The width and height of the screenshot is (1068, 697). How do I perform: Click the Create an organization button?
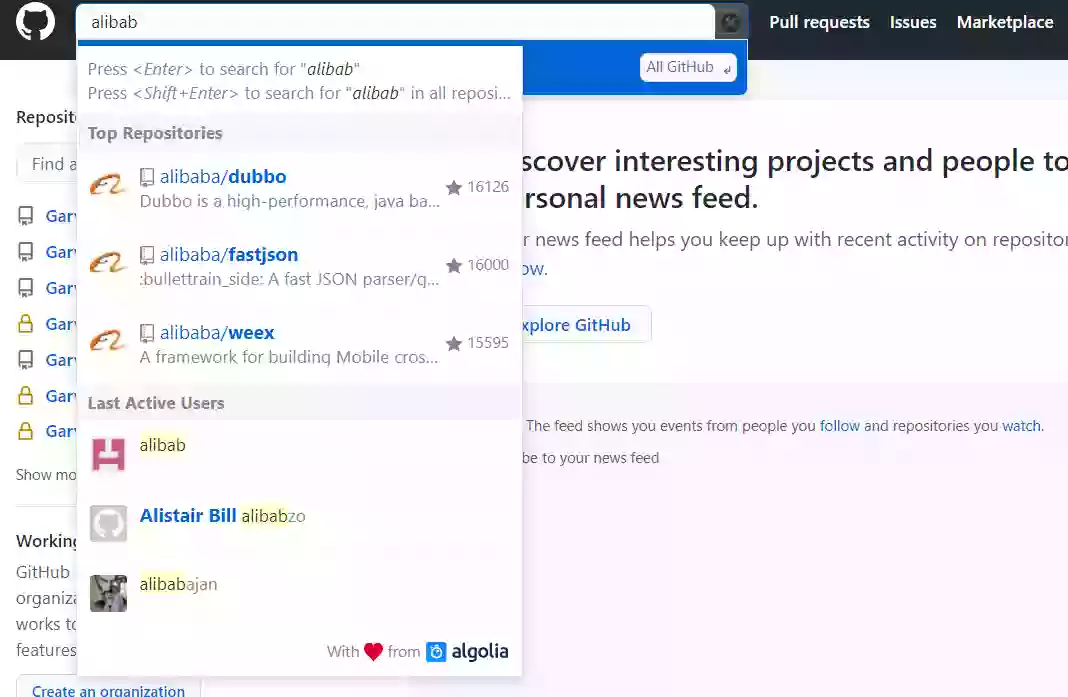(108, 689)
